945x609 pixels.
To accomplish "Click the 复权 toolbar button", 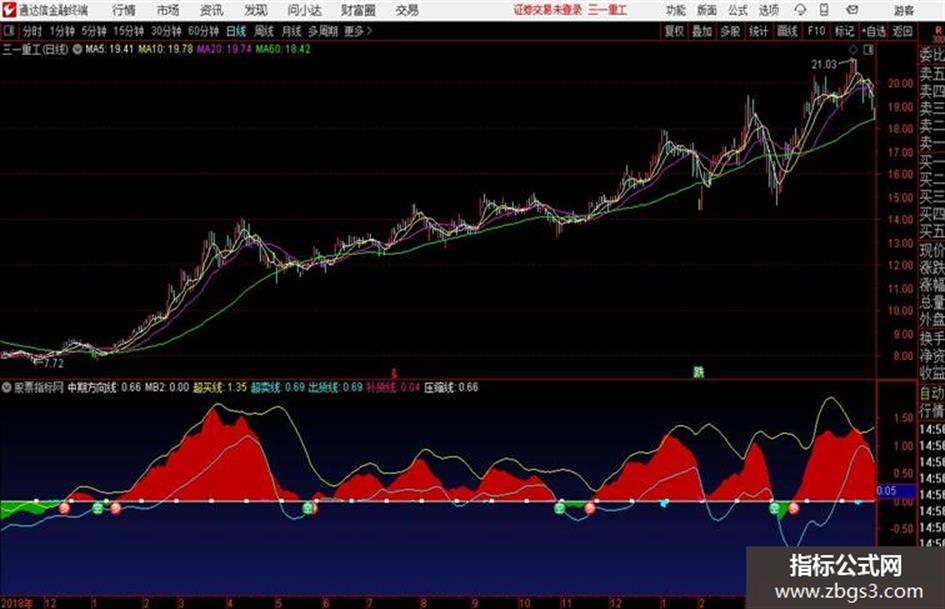I will pyautogui.click(x=674, y=31).
